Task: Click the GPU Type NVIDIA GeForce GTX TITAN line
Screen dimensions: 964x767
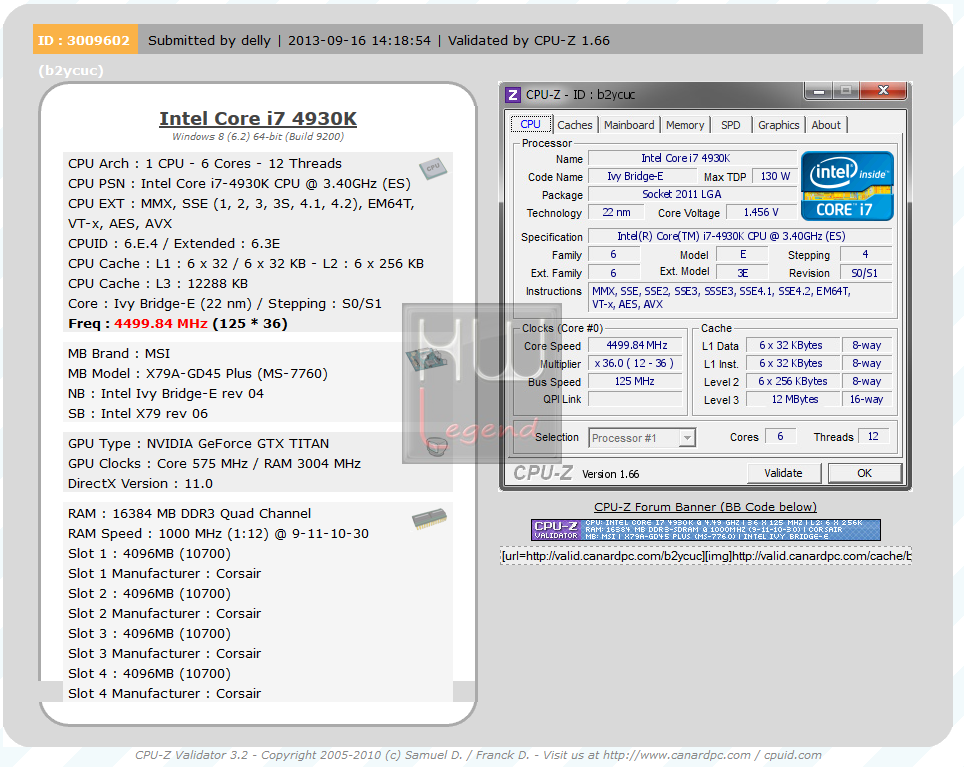Action: 199,444
